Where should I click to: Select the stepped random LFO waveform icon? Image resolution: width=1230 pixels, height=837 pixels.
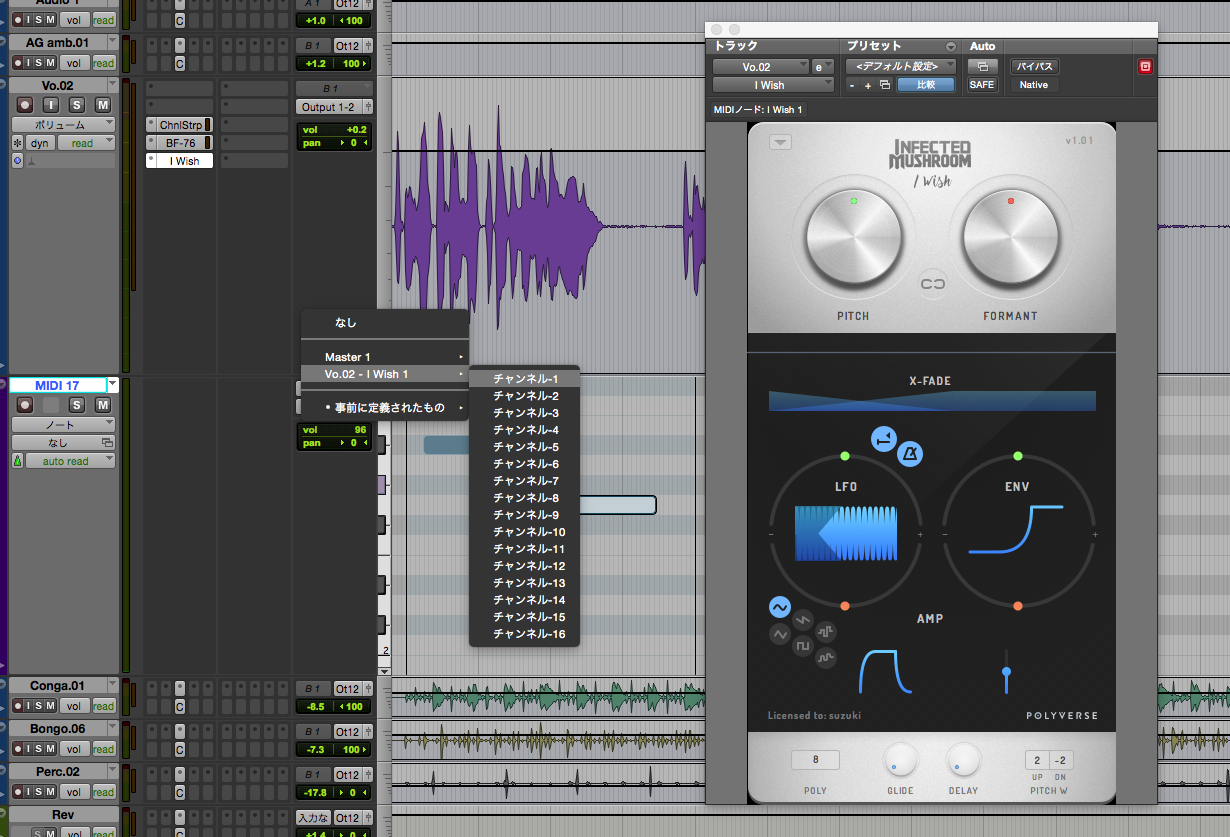tap(825, 632)
